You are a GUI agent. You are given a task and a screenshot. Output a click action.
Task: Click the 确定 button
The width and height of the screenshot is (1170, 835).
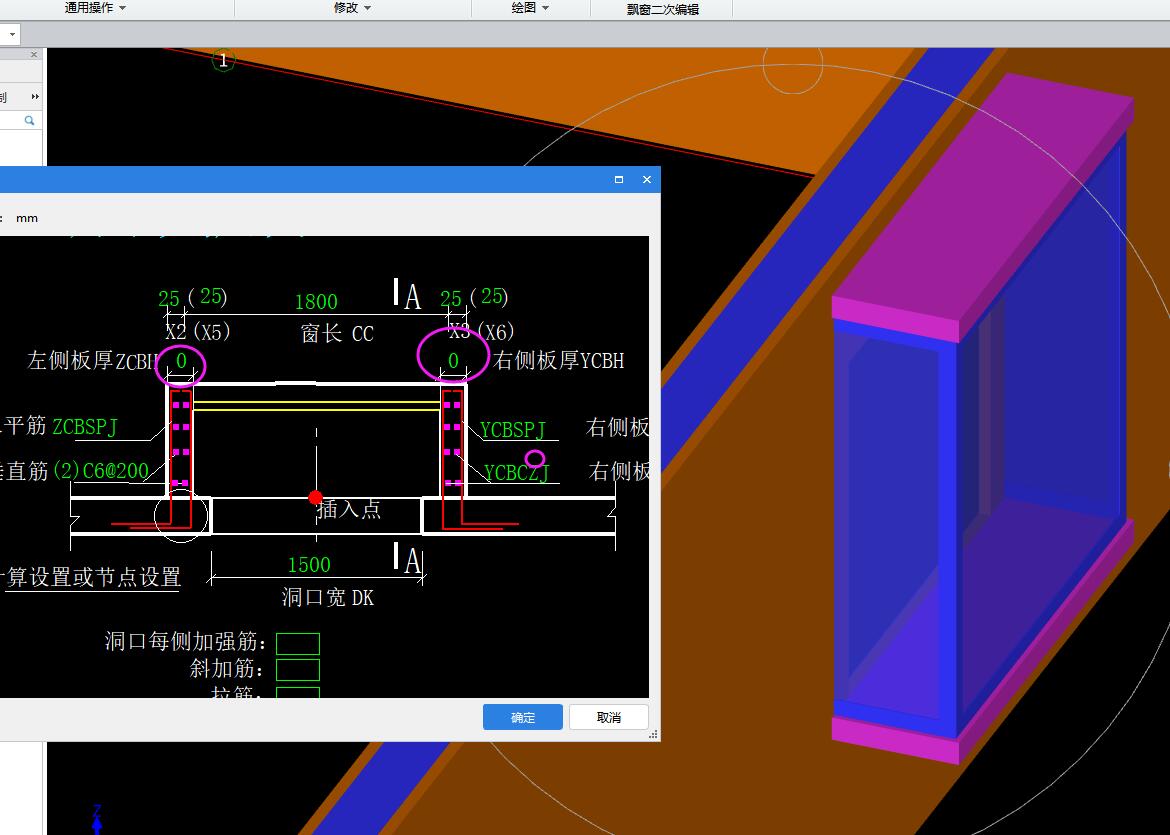(x=523, y=717)
